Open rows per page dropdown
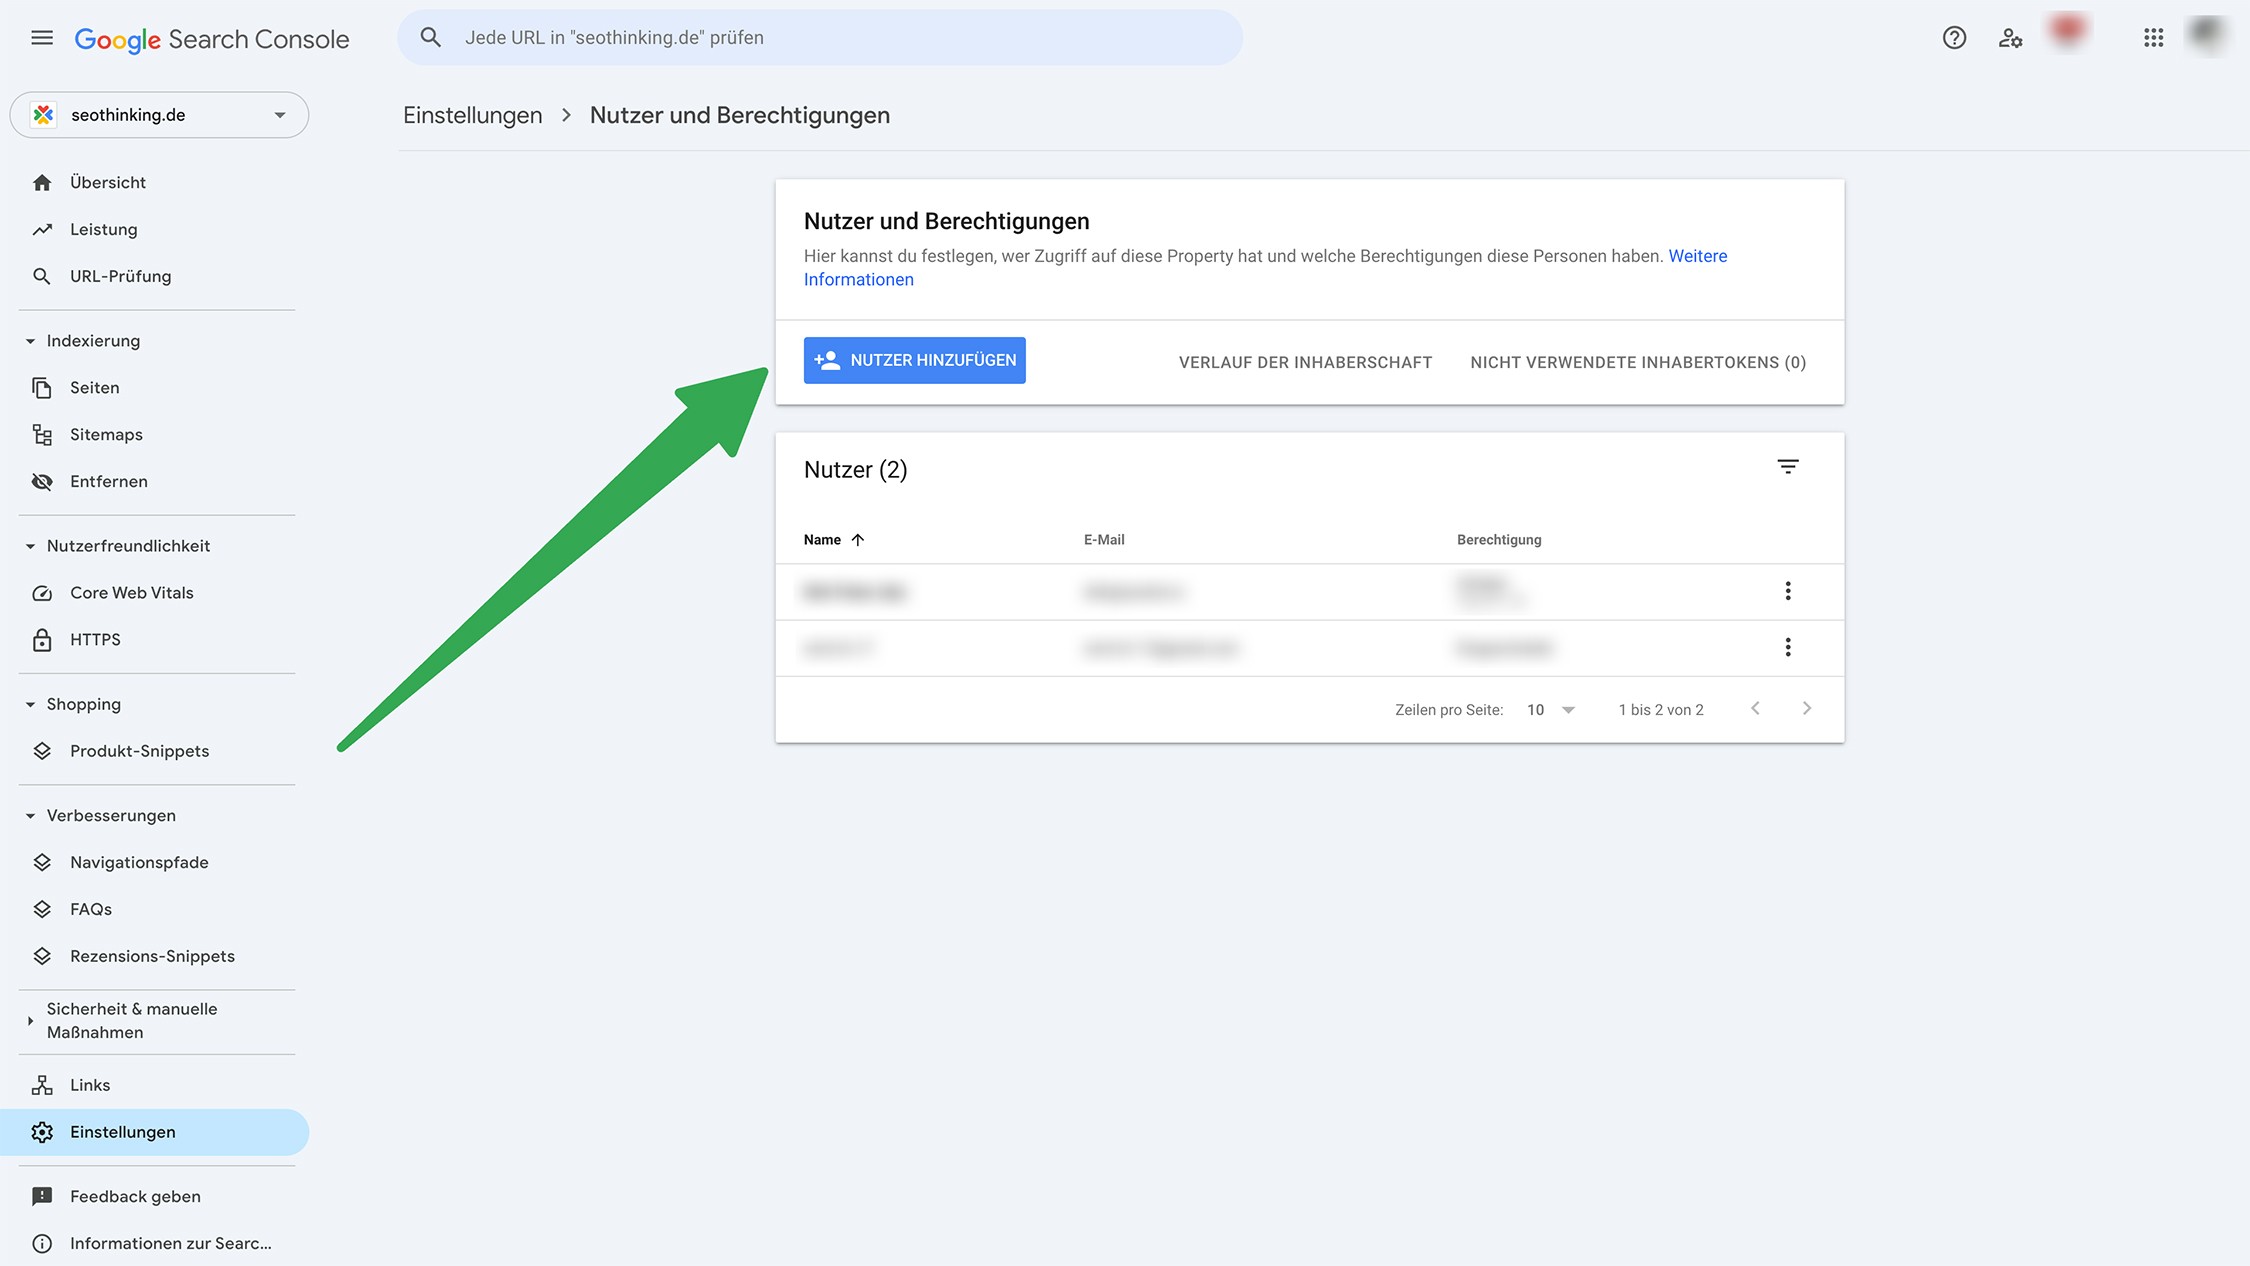The image size is (2250, 1266). tap(1550, 710)
